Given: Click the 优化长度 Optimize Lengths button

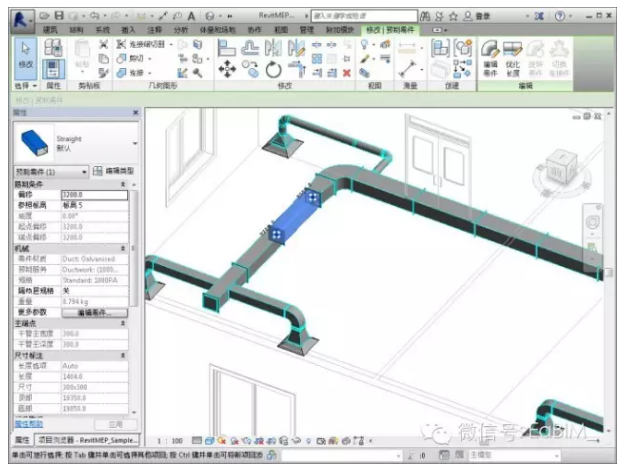Looking at the screenshot, I should 513,58.
